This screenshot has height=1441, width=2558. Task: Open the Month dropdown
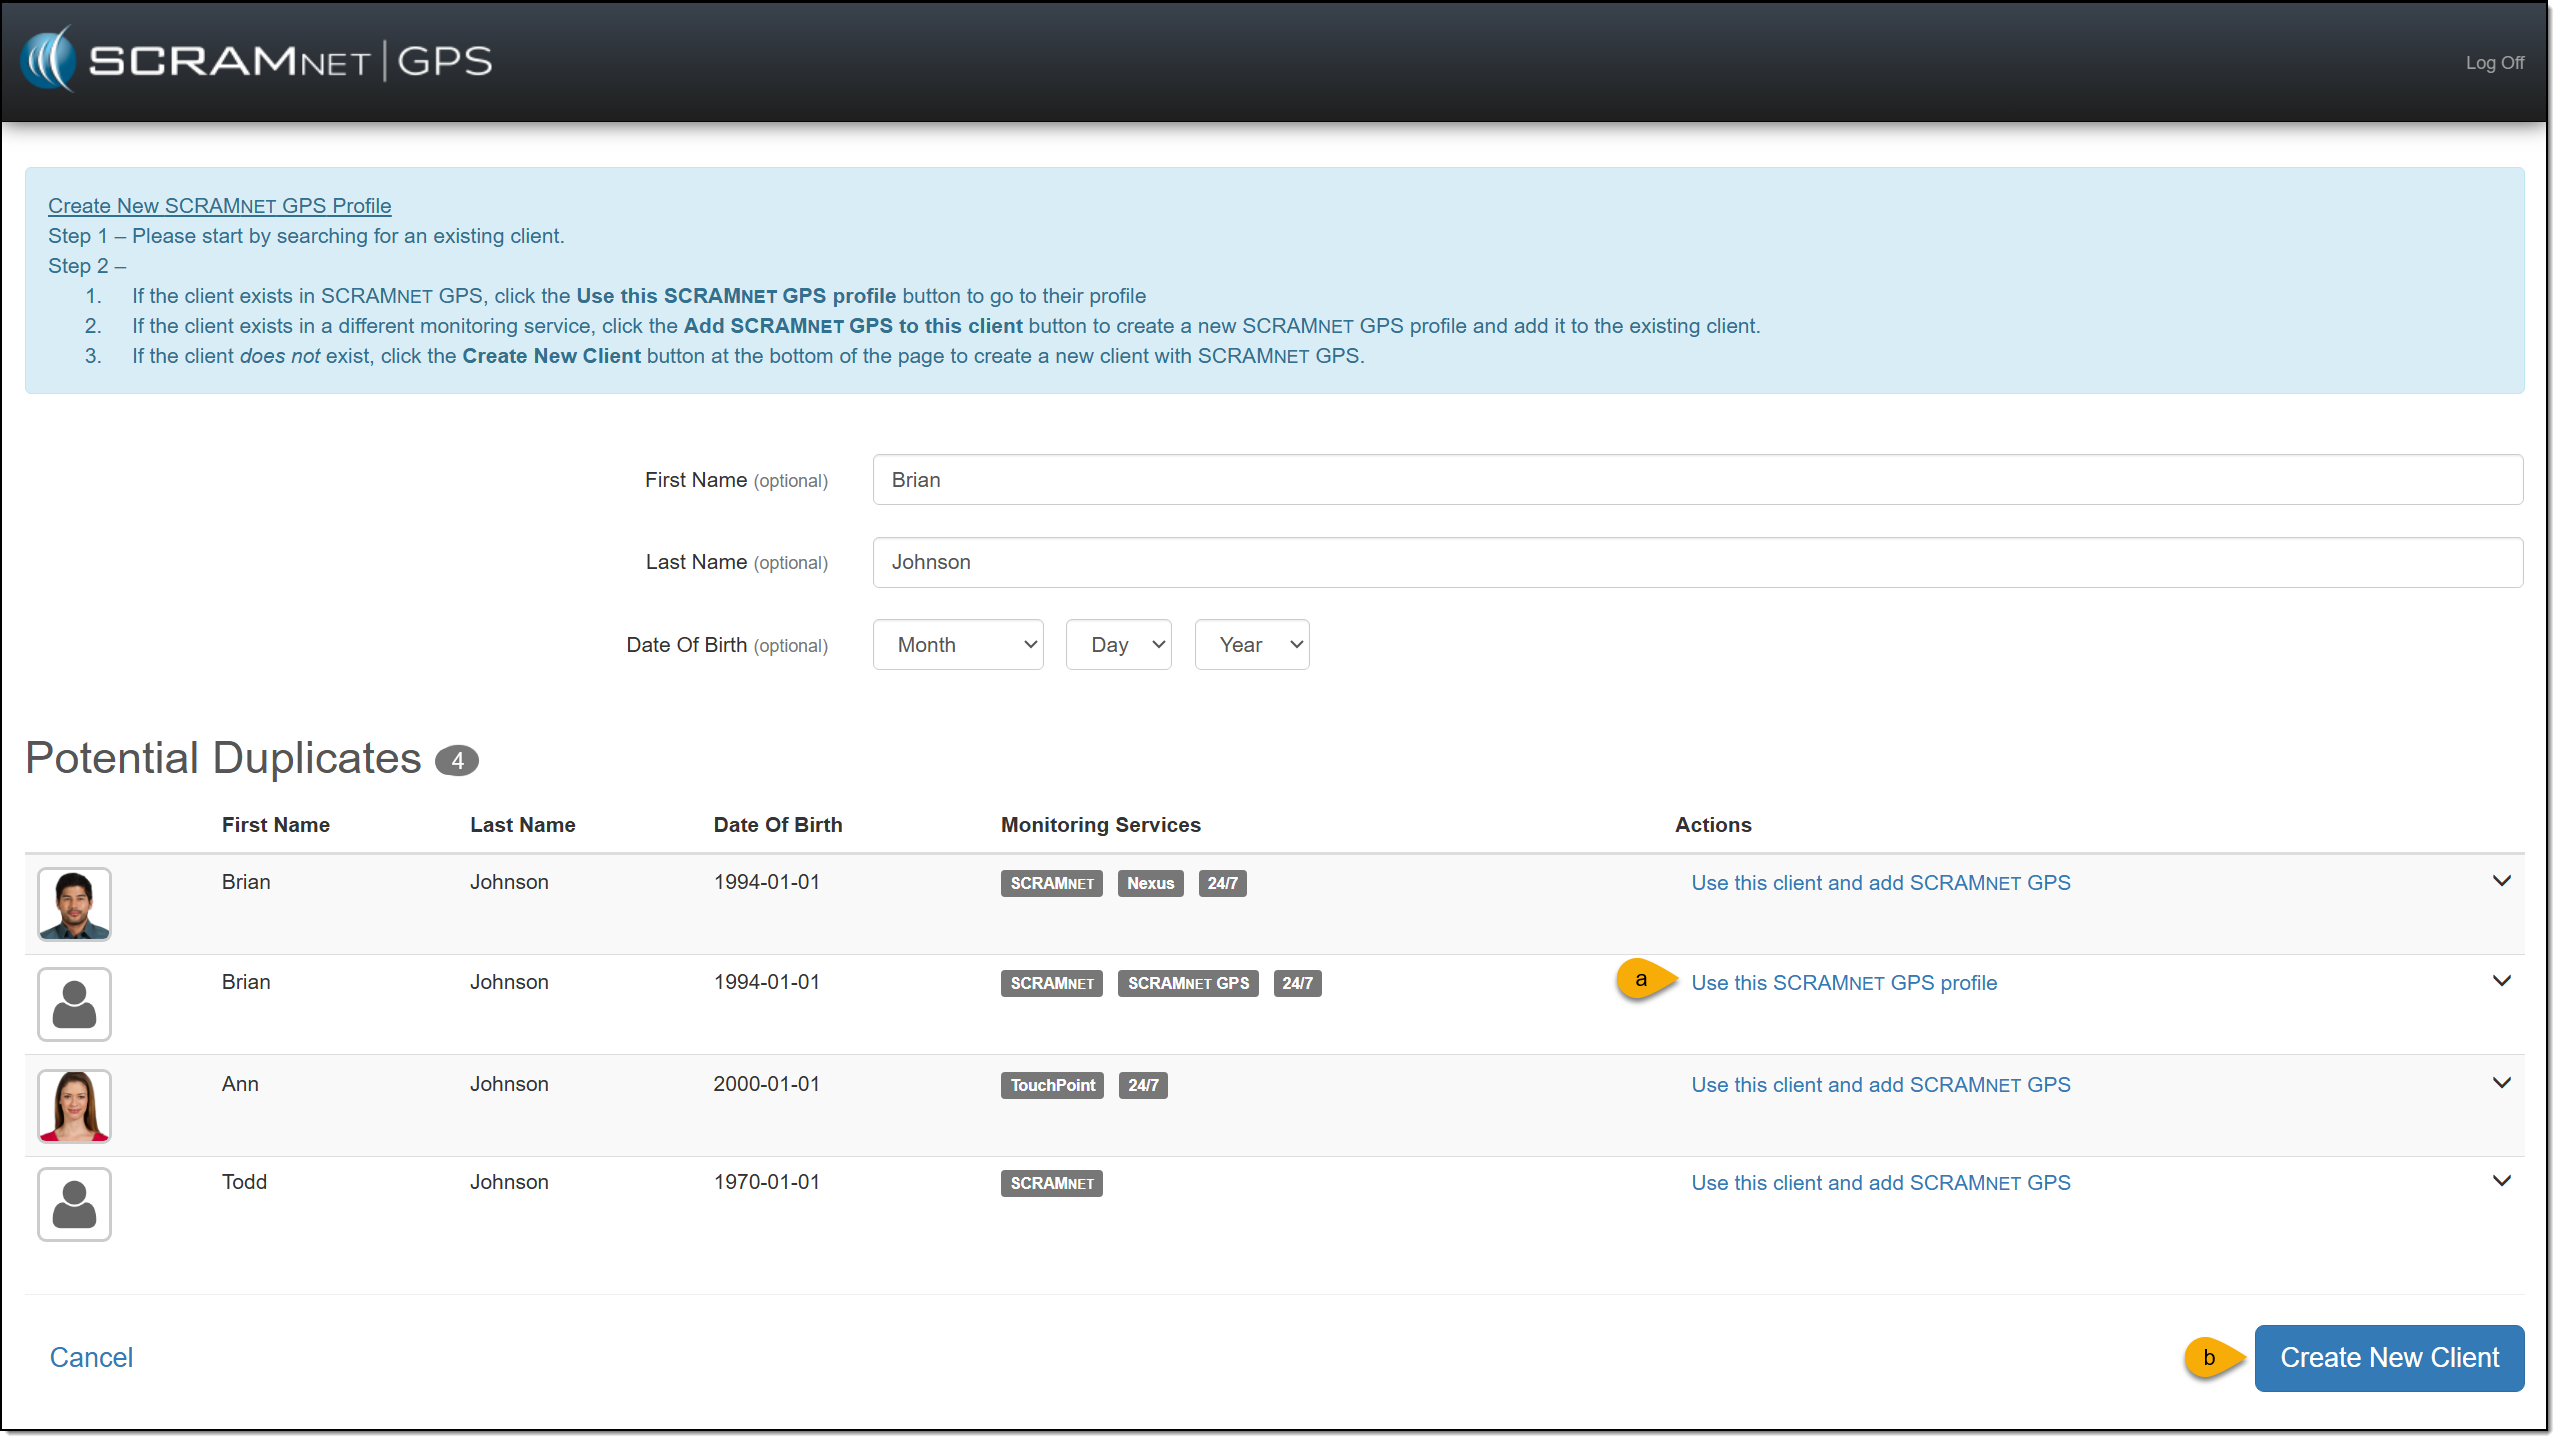click(958, 645)
